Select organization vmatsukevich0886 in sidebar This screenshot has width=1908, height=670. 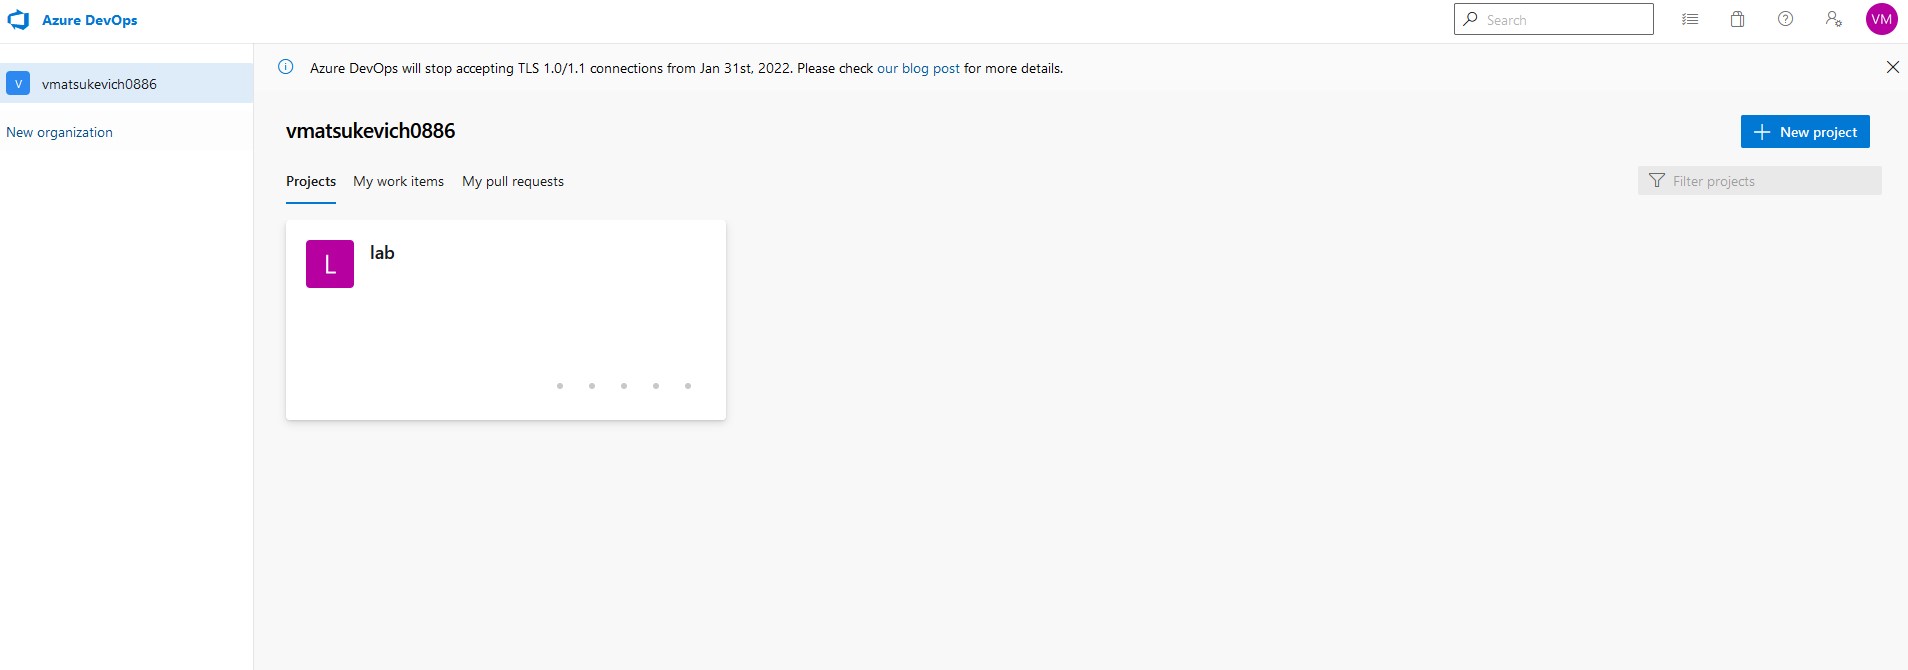pos(126,83)
